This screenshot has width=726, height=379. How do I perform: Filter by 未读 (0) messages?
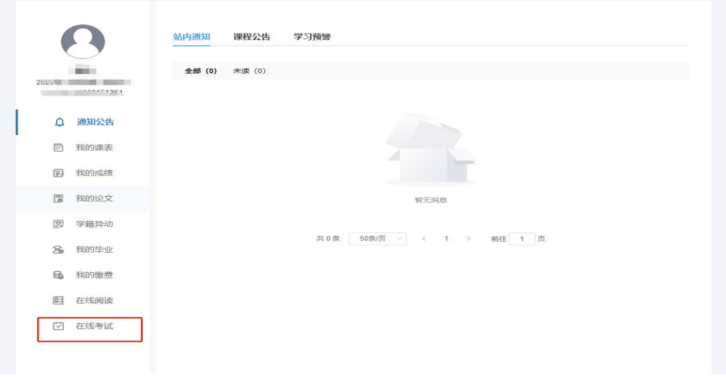[249, 71]
